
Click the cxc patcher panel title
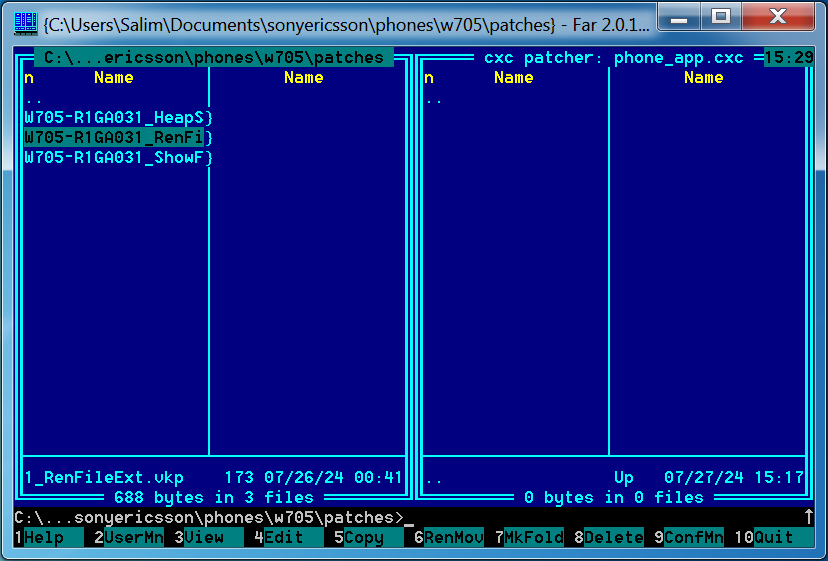click(614, 57)
